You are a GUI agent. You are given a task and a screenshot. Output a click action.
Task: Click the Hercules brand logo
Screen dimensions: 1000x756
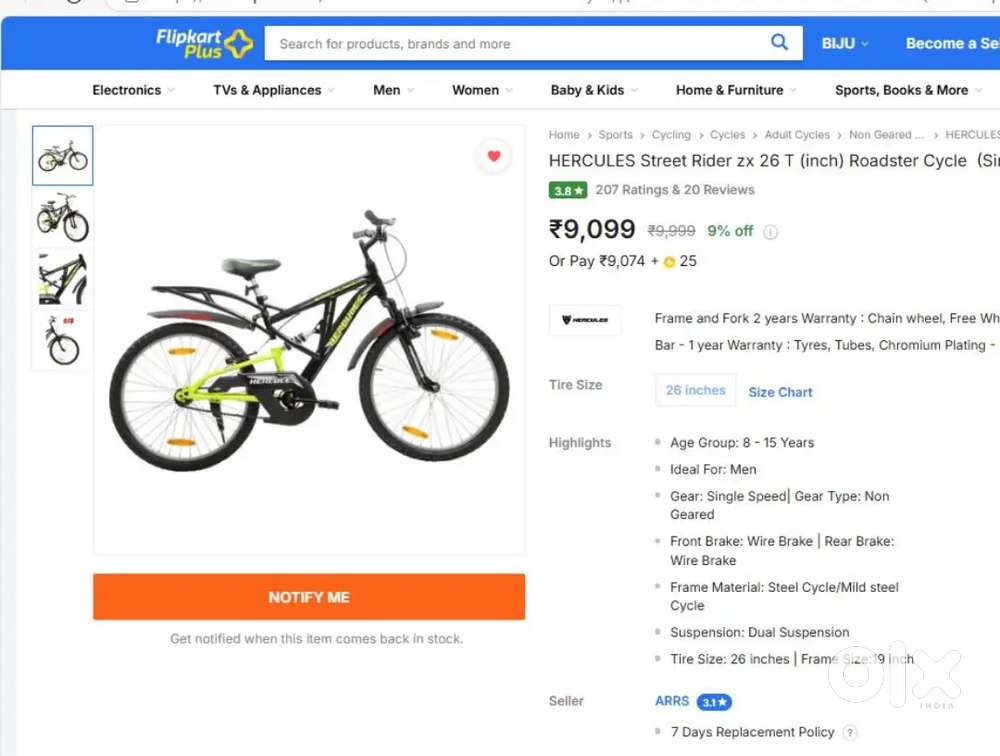(x=585, y=320)
